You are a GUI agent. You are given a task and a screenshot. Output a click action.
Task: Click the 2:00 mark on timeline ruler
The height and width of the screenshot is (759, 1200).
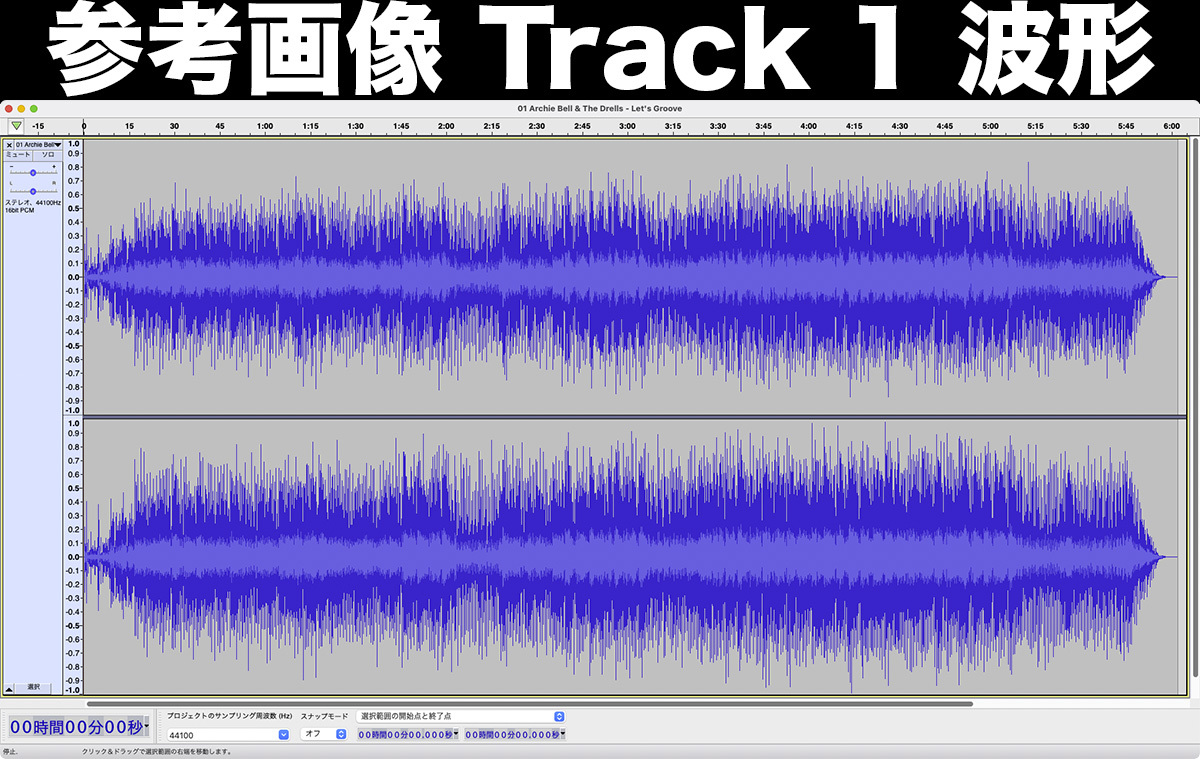(x=446, y=126)
